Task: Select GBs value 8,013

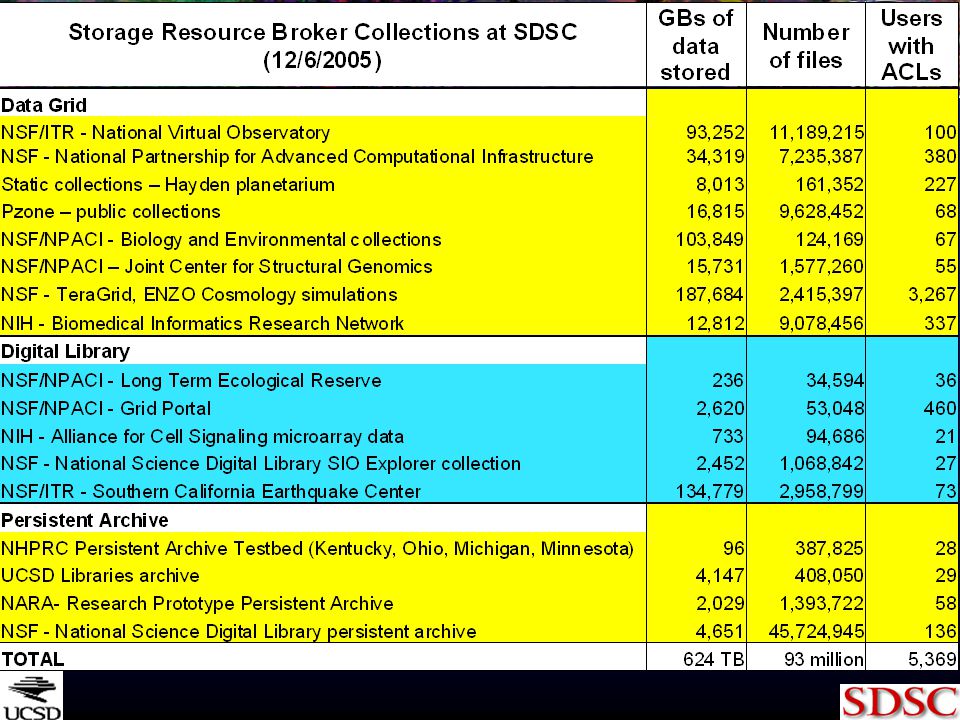Action: (x=720, y=184)
